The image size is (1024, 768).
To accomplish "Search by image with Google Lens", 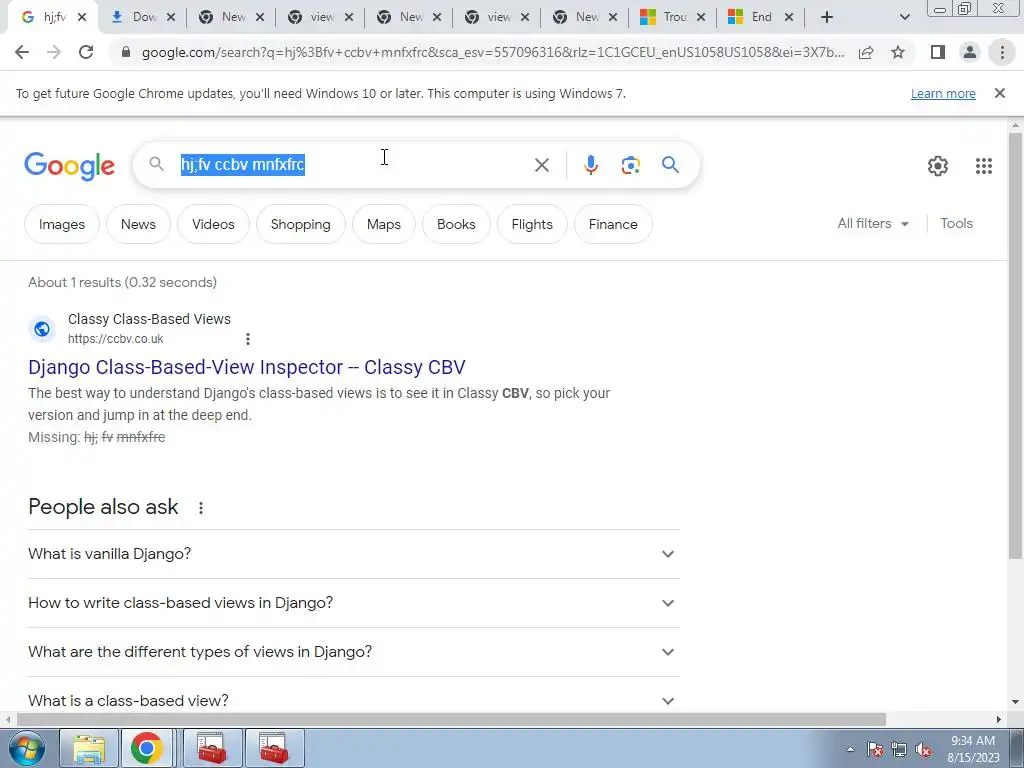I will 630,165.
